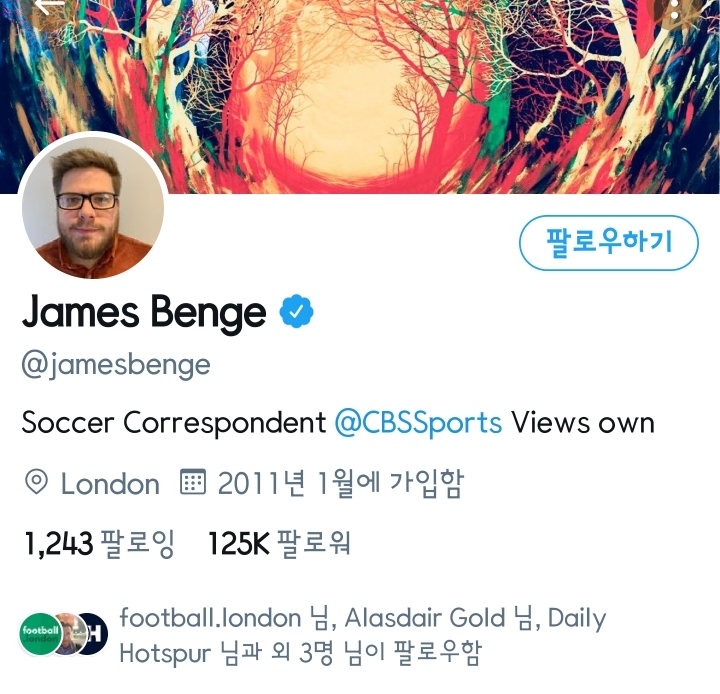Open Alasdair Gold follower avatar
Image resolution: width=720 pixels, height=694 pixels.
click(x=70, y=634)
